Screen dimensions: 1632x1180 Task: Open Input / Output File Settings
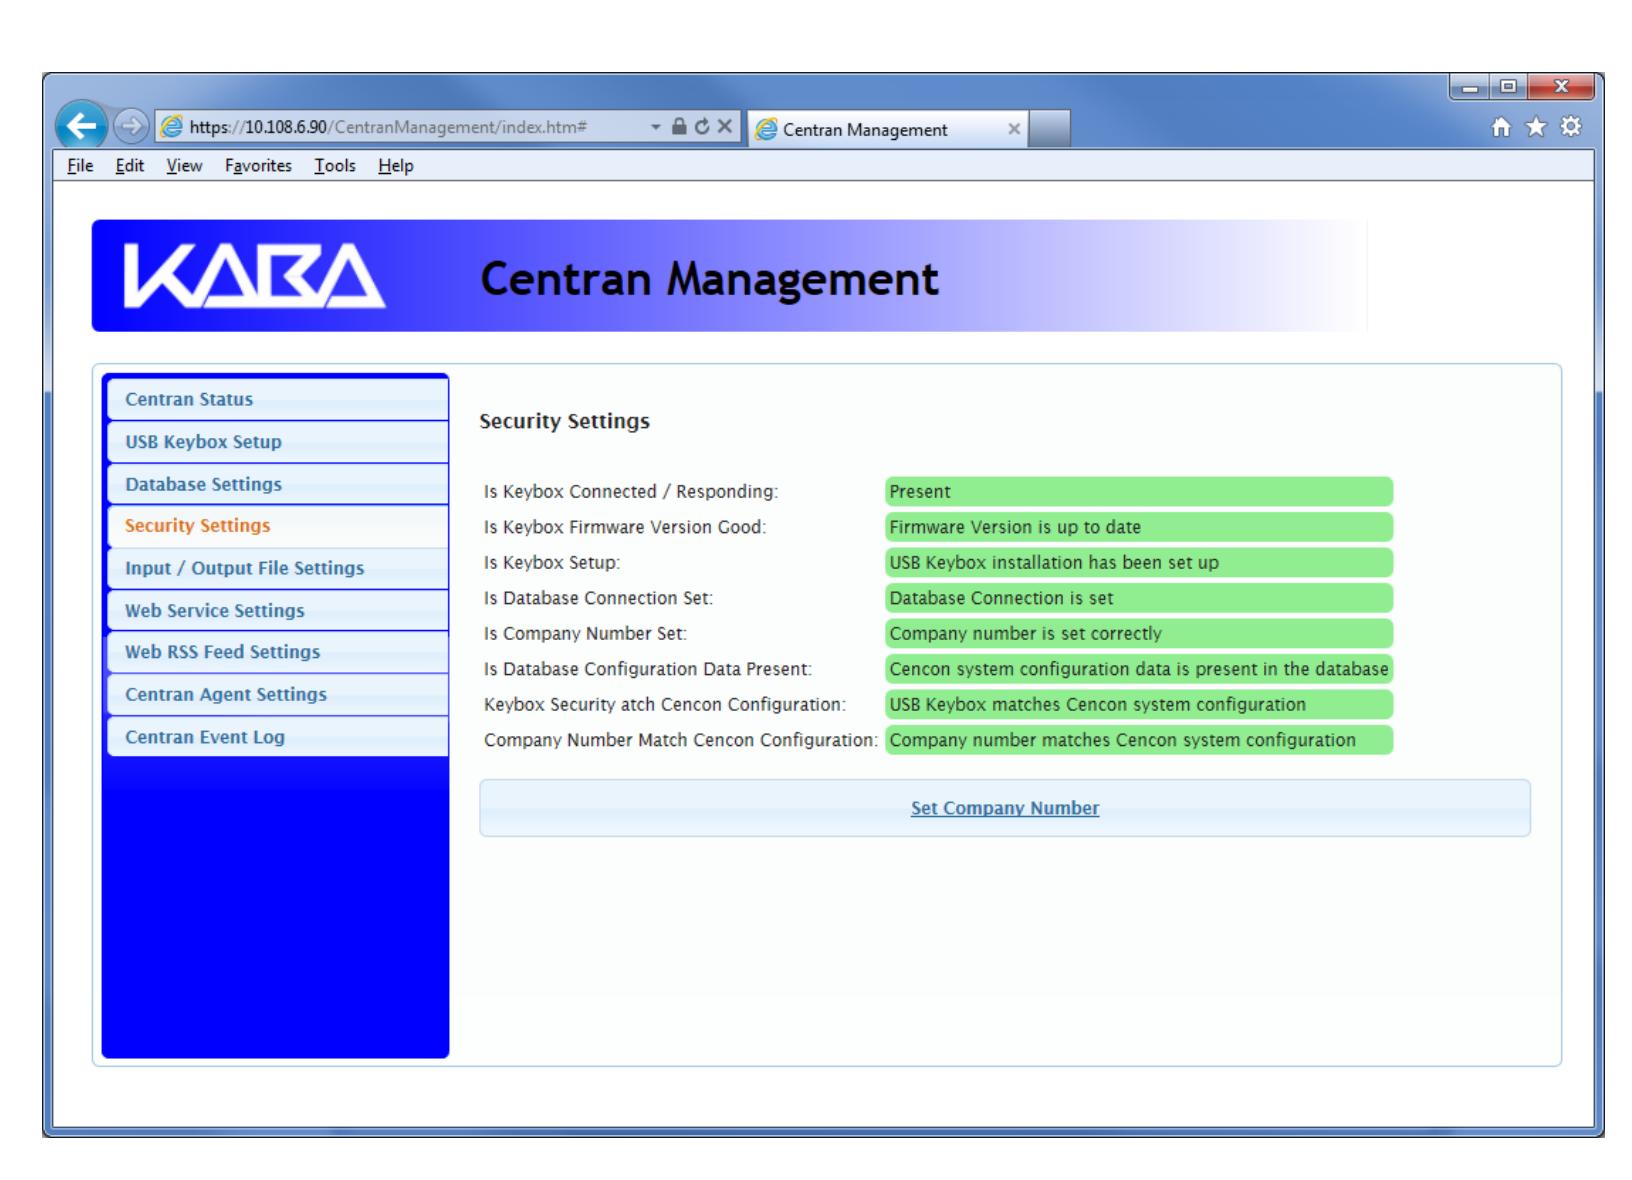pyautogui.click(x=277, y=568)
